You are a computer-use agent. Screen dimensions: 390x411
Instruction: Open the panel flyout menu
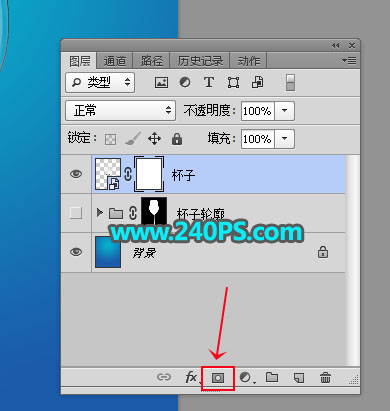[x=349, y=61]
